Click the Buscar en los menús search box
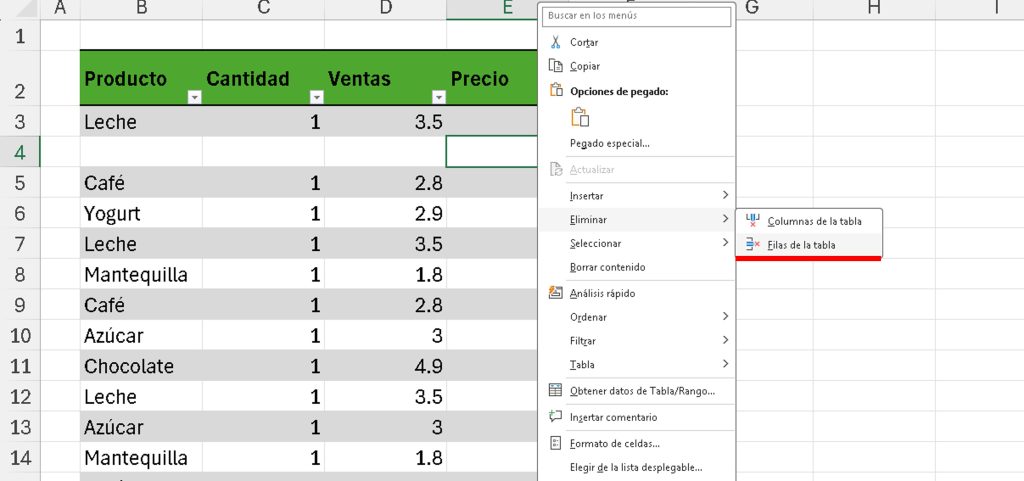The width and height of the screenshot is (1024, 481). click(x=637, y=16)
